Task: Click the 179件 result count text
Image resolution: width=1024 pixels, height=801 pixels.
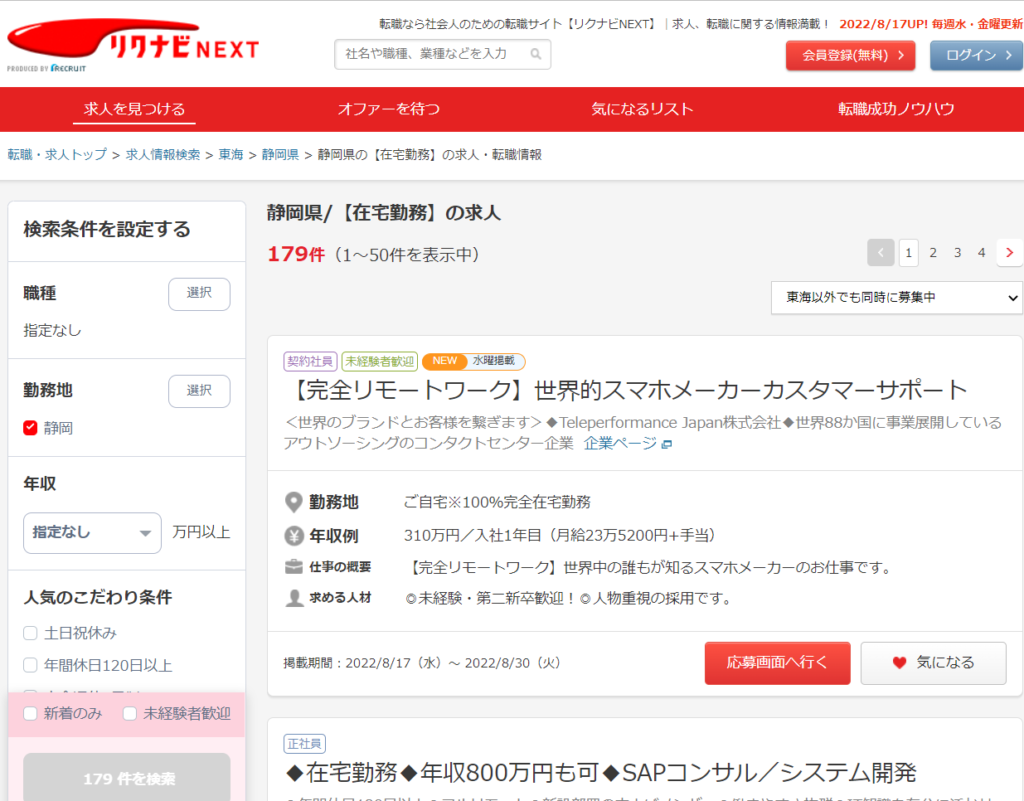Action: tap(296, 255)
